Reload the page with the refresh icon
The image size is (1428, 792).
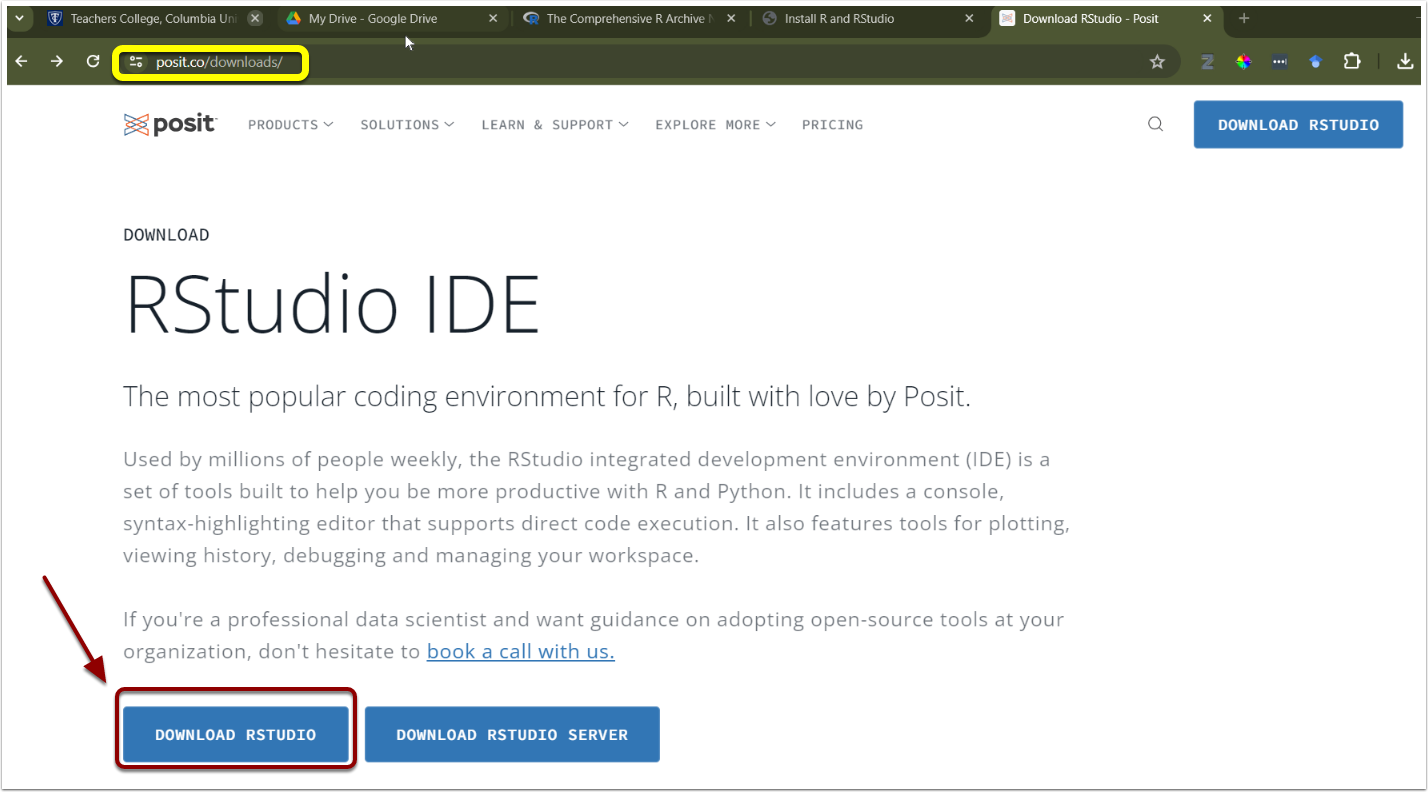coord(93,62)
